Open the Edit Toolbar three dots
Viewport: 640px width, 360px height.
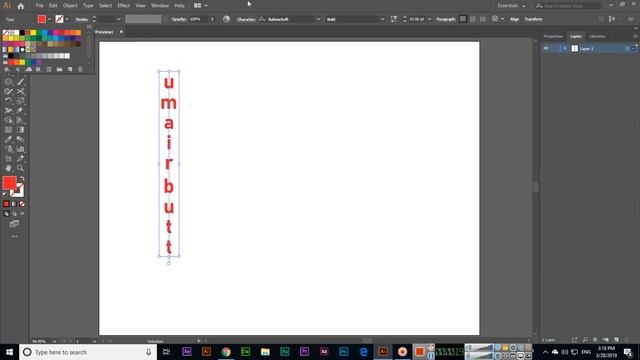click(14, 236)
